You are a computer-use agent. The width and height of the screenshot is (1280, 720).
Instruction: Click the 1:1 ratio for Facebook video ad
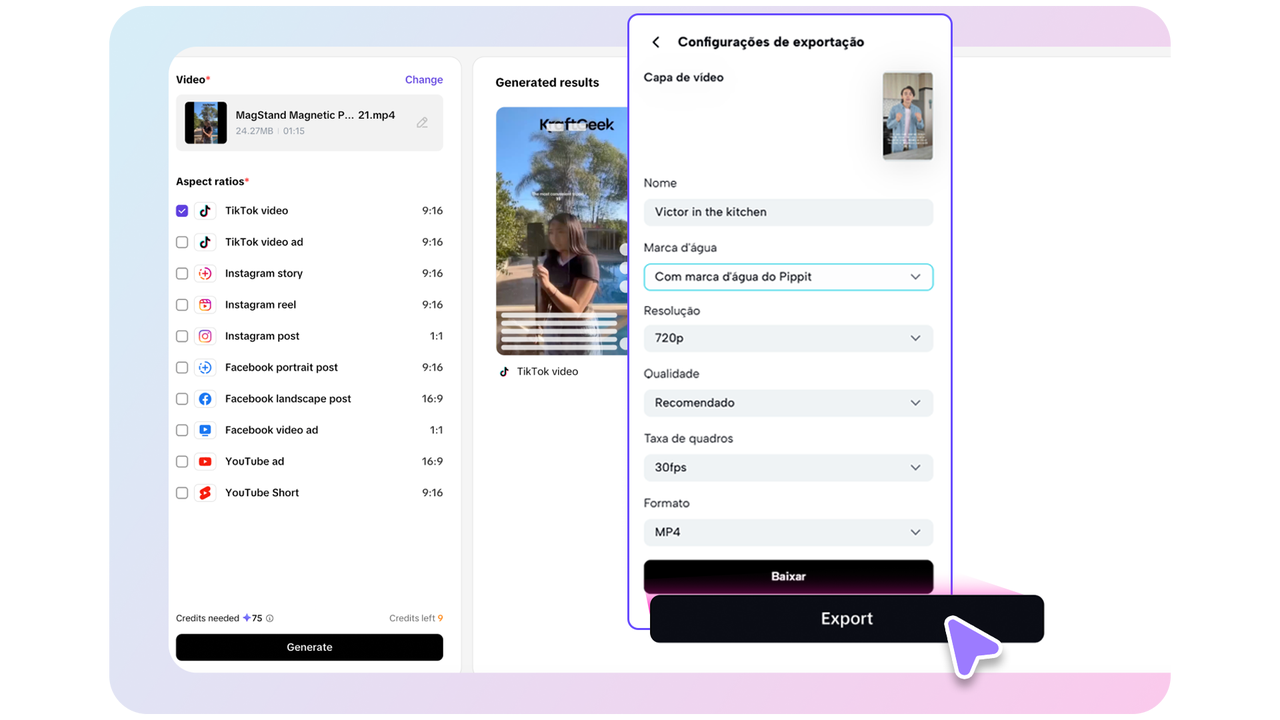tap(436, 430)
